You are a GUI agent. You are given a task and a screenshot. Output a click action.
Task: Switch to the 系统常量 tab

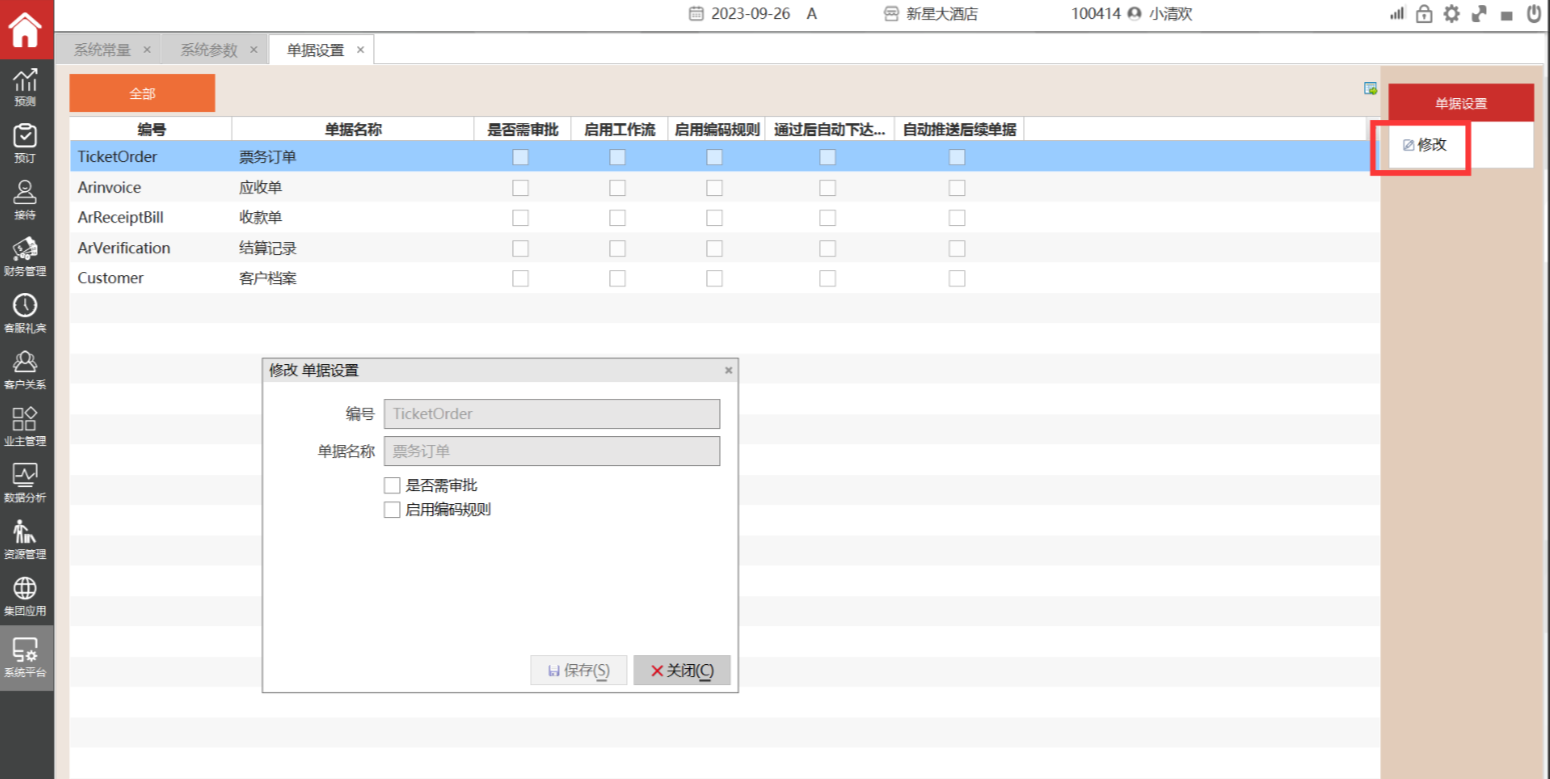(x=102, y=50)
